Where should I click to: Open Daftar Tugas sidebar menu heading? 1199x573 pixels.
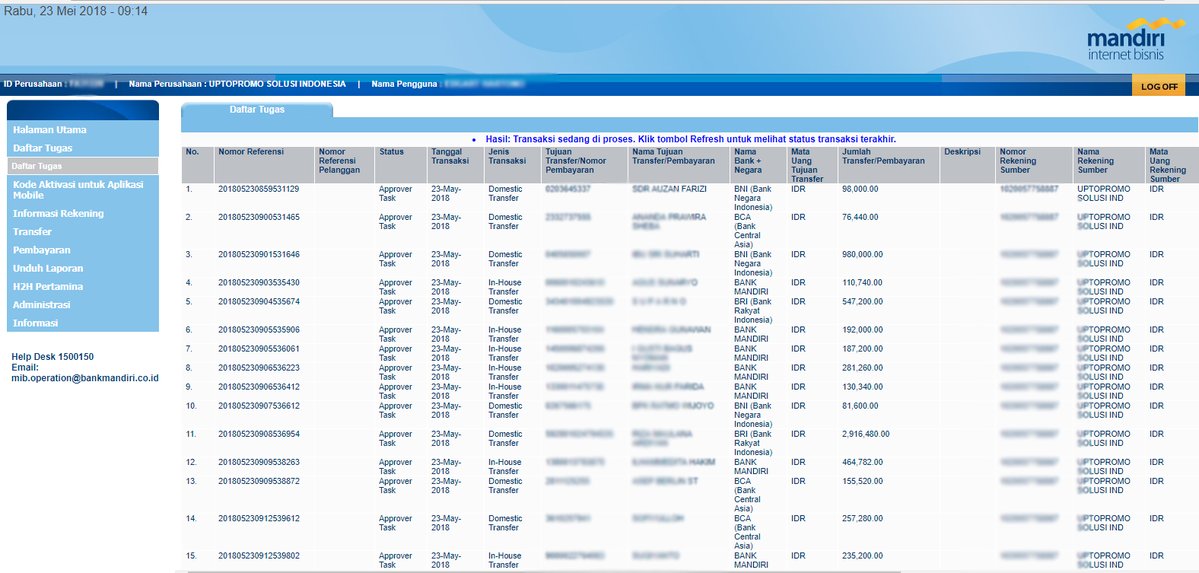click(x=43, y=148)
